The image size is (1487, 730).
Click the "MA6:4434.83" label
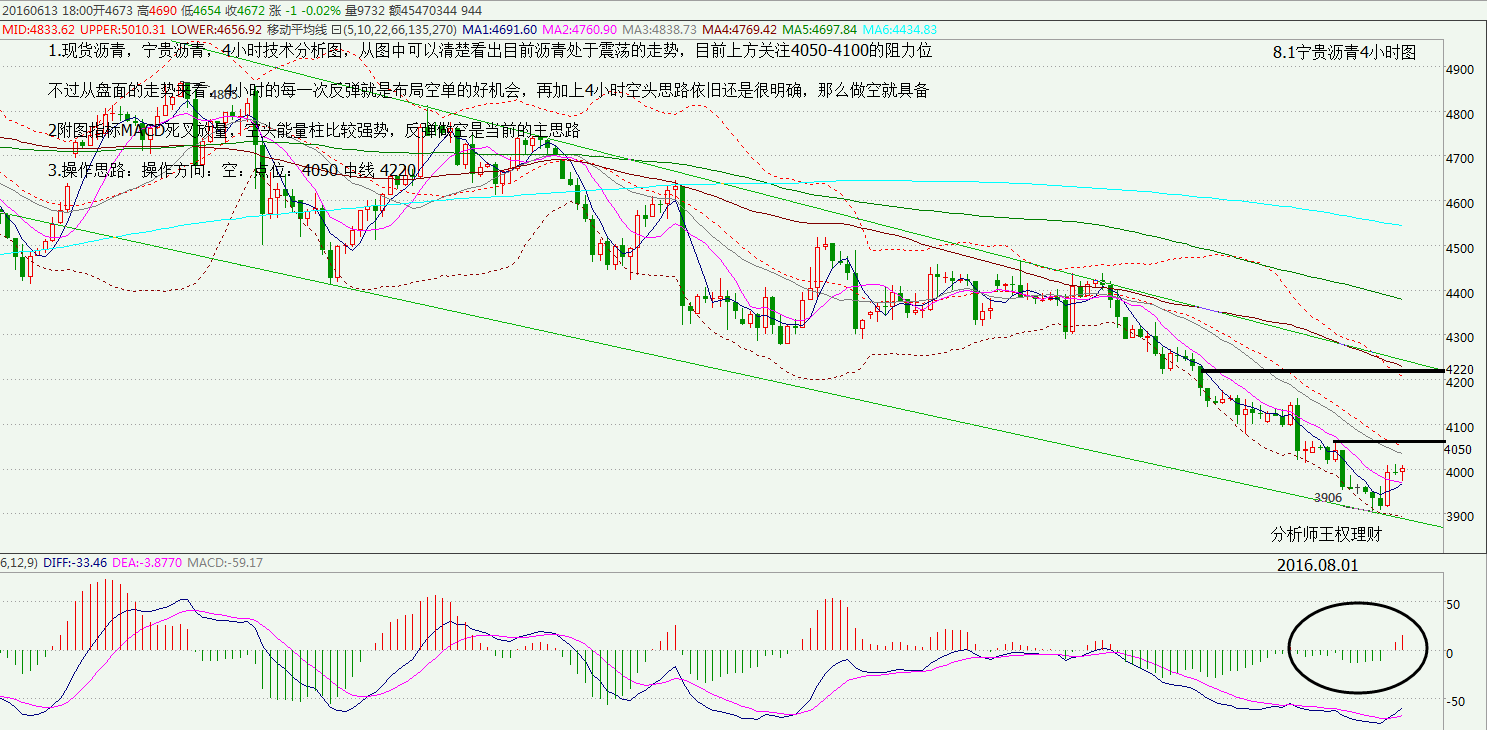click(902, 30)
